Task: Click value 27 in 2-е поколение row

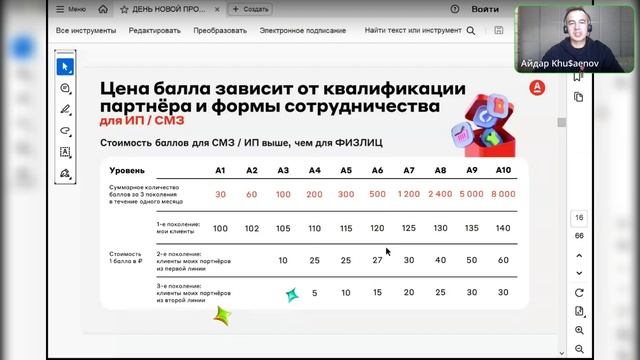Action: 377,260
